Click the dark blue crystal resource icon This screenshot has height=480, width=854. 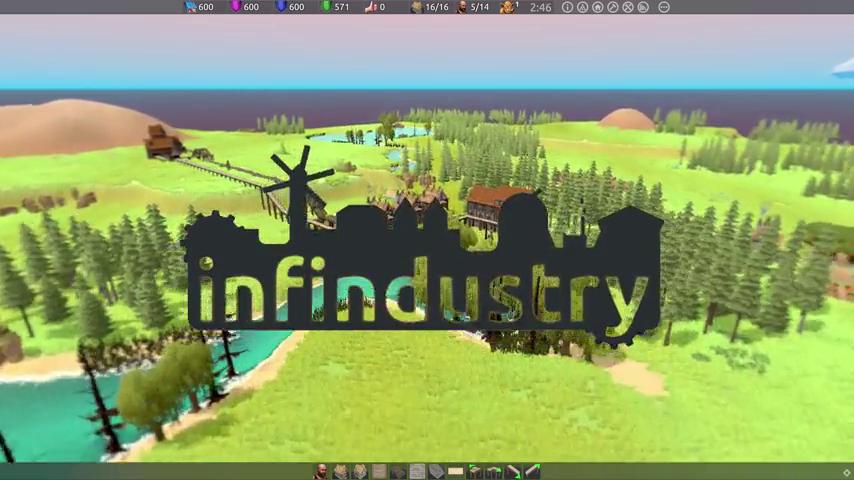(x=281, y=7)
